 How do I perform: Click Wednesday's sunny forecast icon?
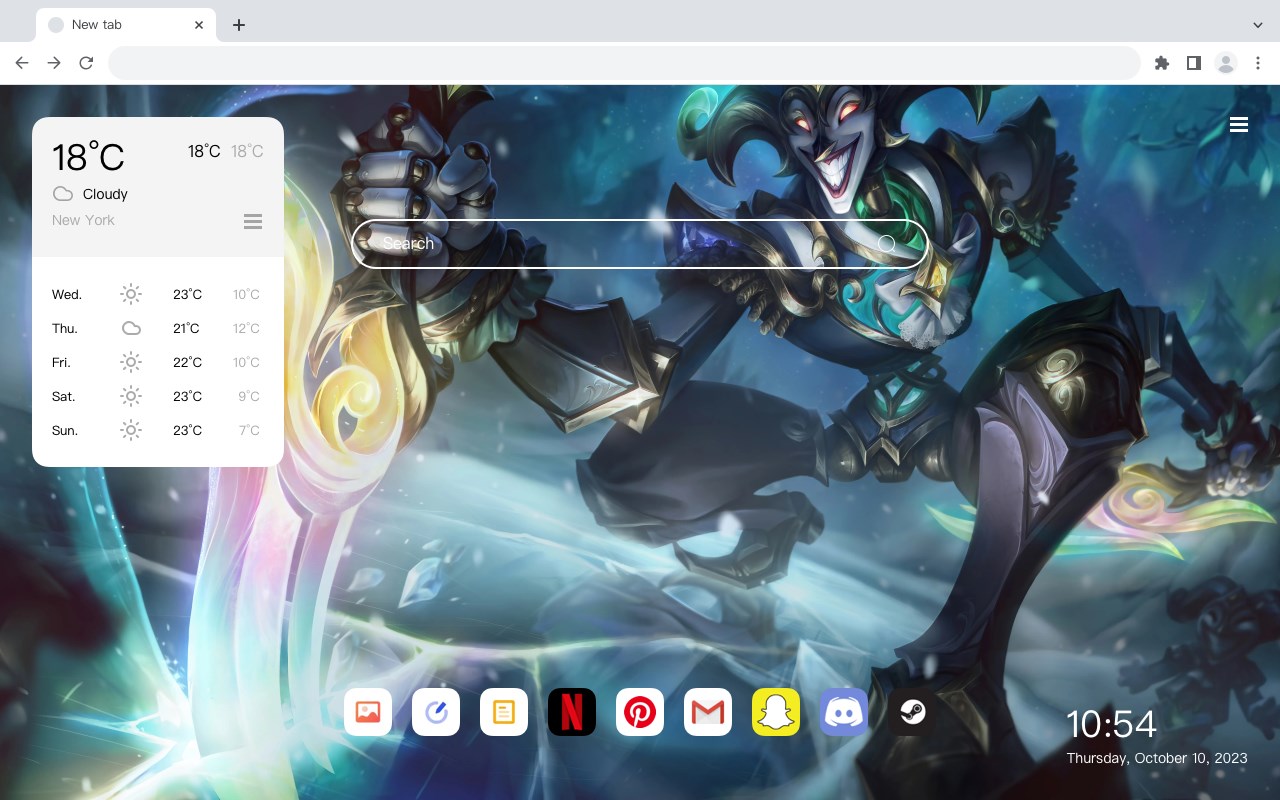click(131, 294)
